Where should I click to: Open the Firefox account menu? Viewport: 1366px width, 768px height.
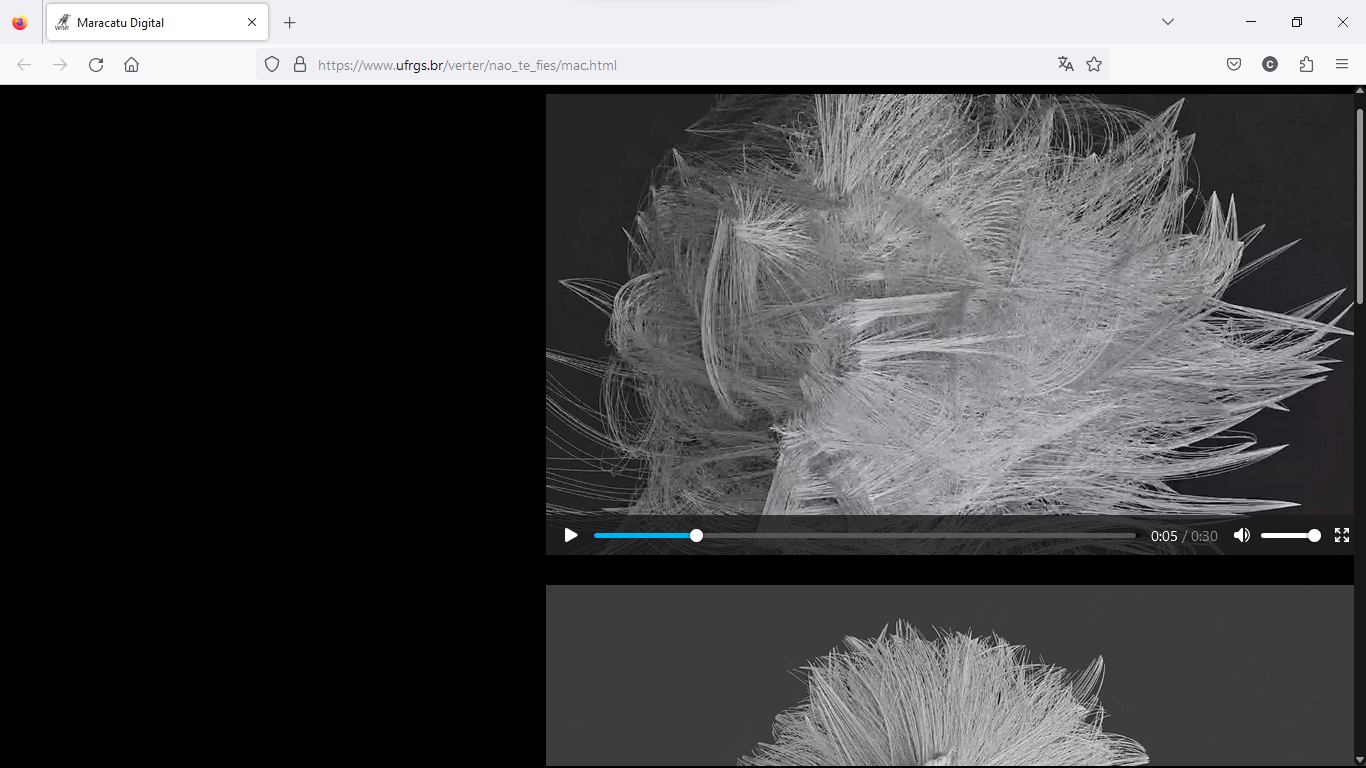1270,65
